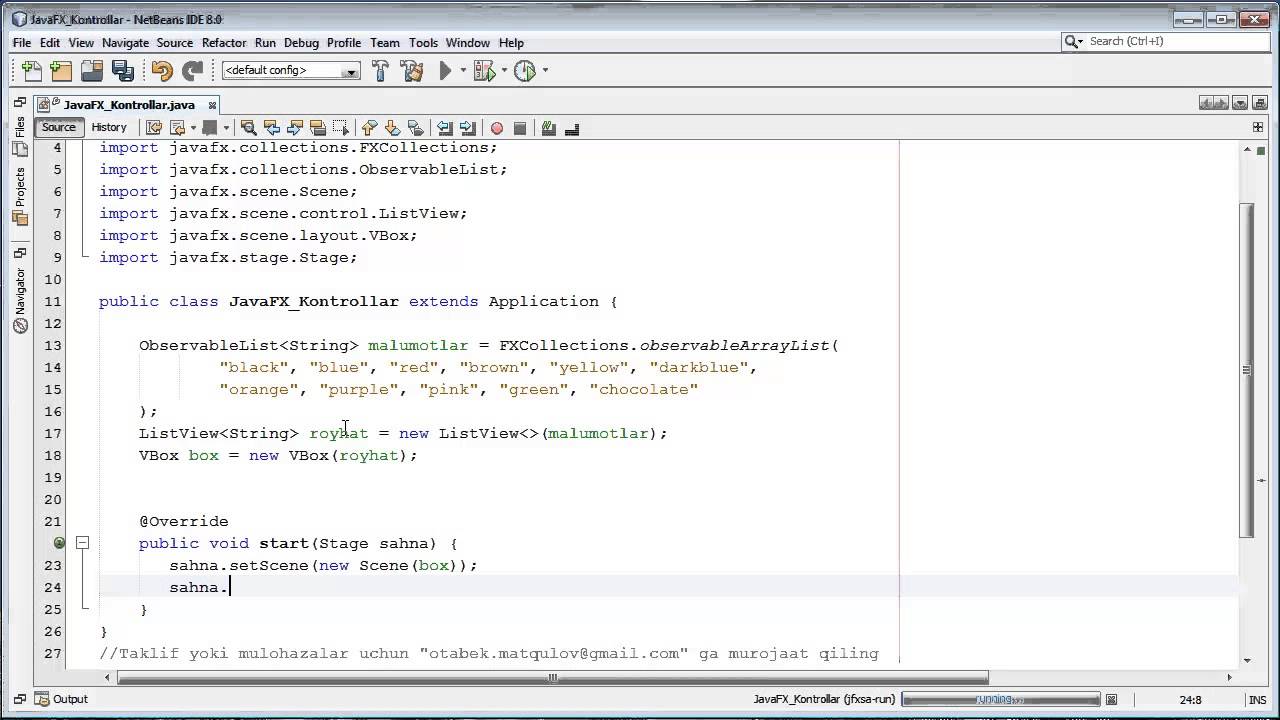The height and width of the screenshot is (720, 1280).
Task: Click the running progress bar
Action: [x=1000, y=700]
